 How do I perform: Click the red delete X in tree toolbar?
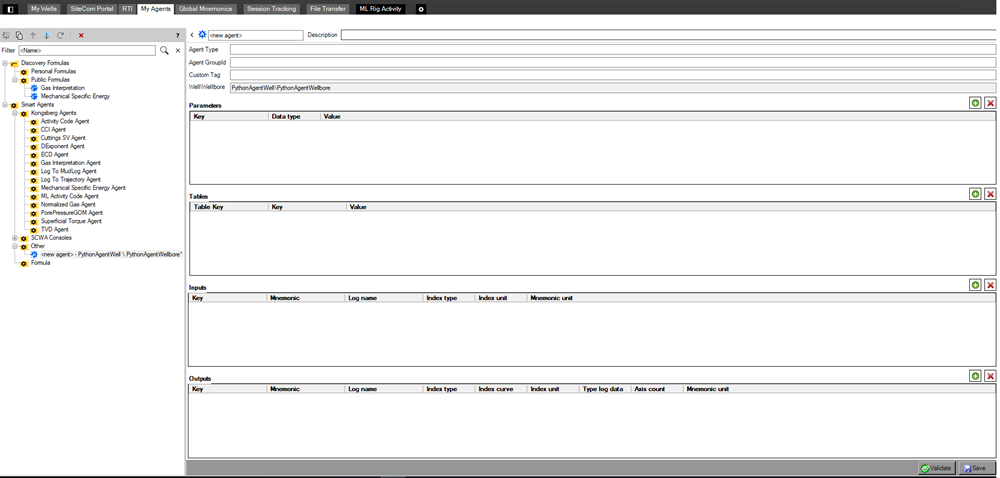(81, 36)
